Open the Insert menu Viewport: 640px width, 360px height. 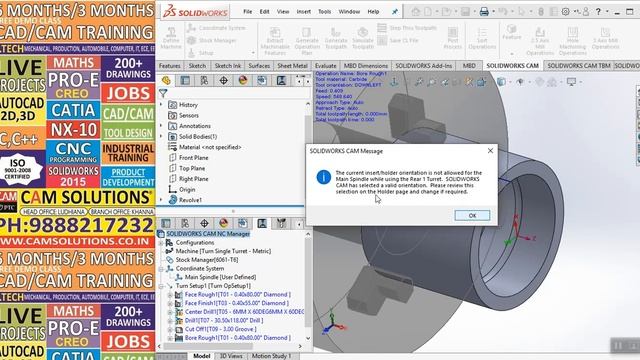[303, 11]
